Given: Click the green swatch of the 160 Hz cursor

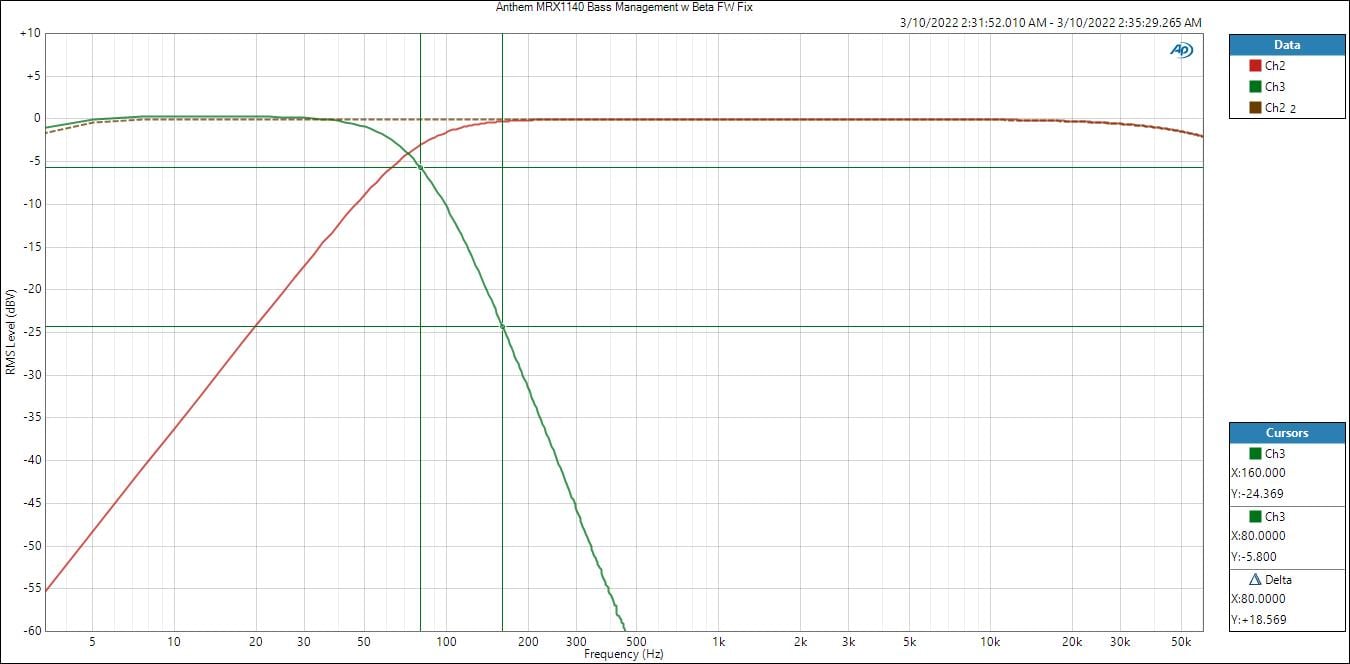Looking at the screenshot, I should click(x=1255, y=454).
